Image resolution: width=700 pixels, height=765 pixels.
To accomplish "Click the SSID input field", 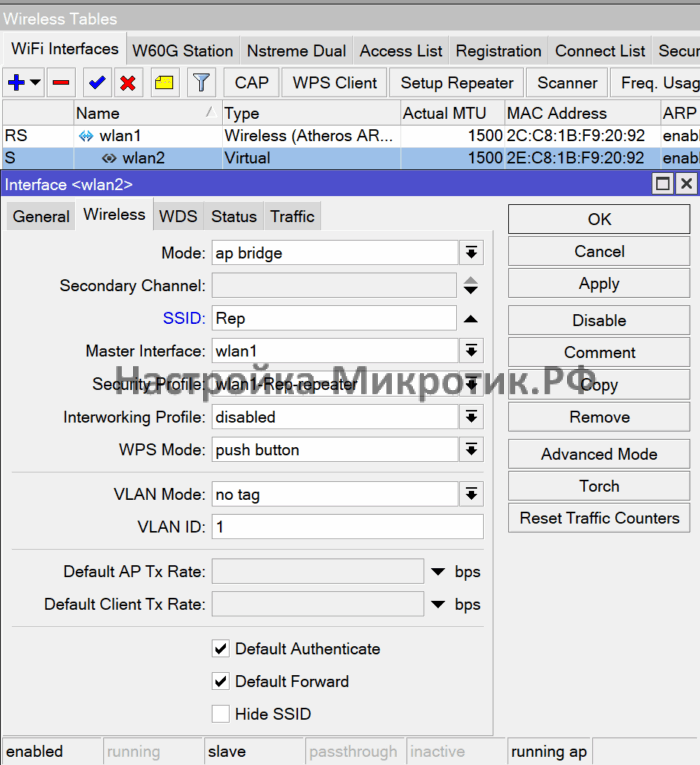I will pyautogui.click(x=334, y=318).
